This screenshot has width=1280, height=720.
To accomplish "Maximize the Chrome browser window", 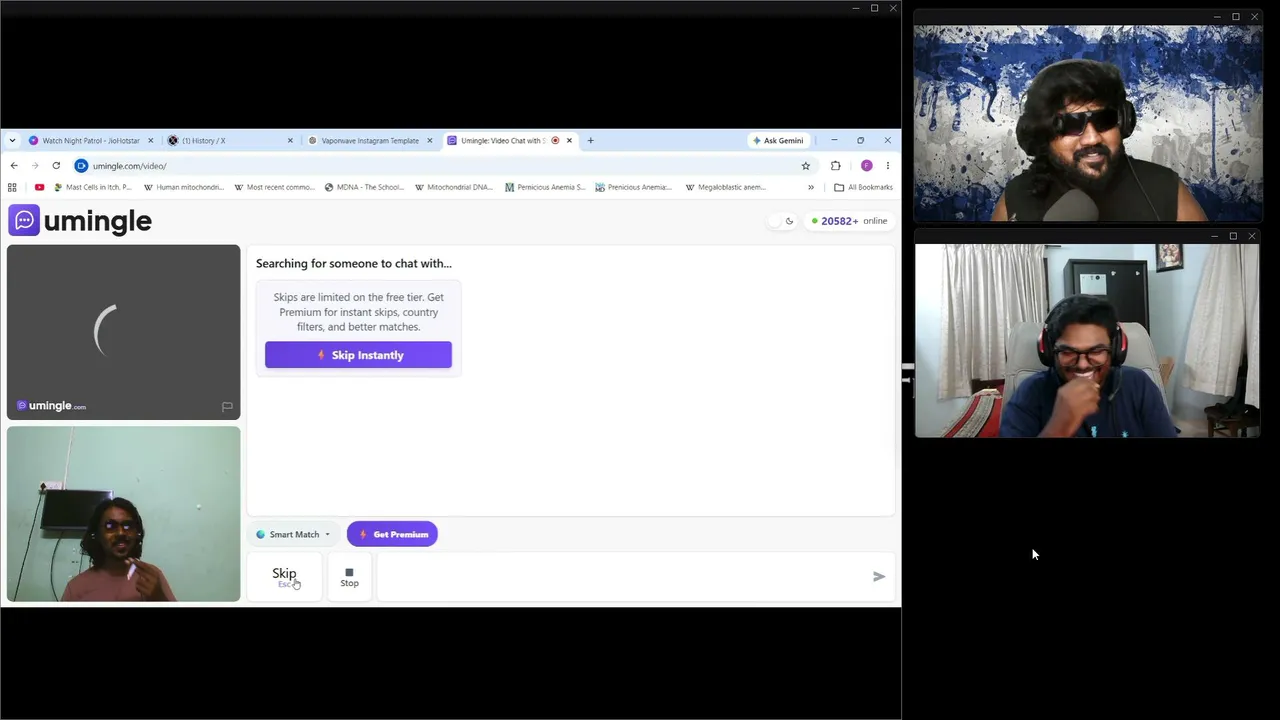I will [860, 141].
